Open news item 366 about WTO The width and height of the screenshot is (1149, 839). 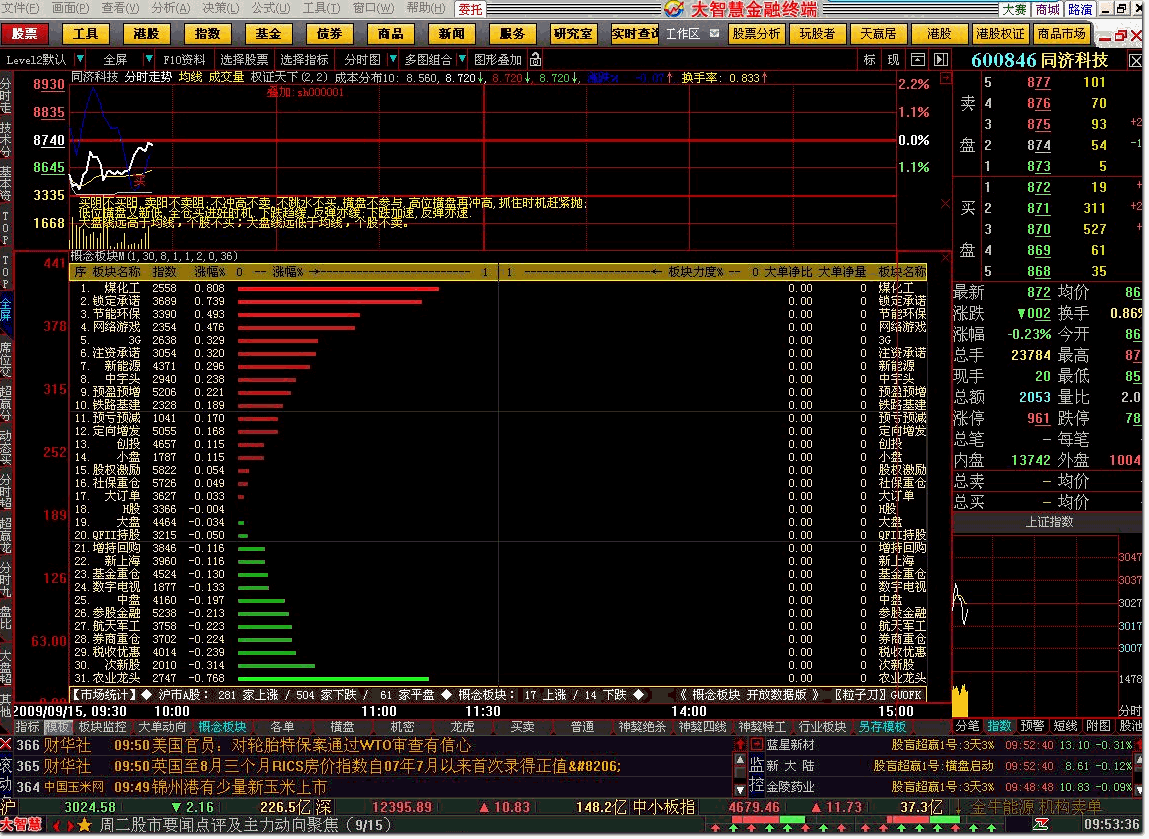coord(372,745)
